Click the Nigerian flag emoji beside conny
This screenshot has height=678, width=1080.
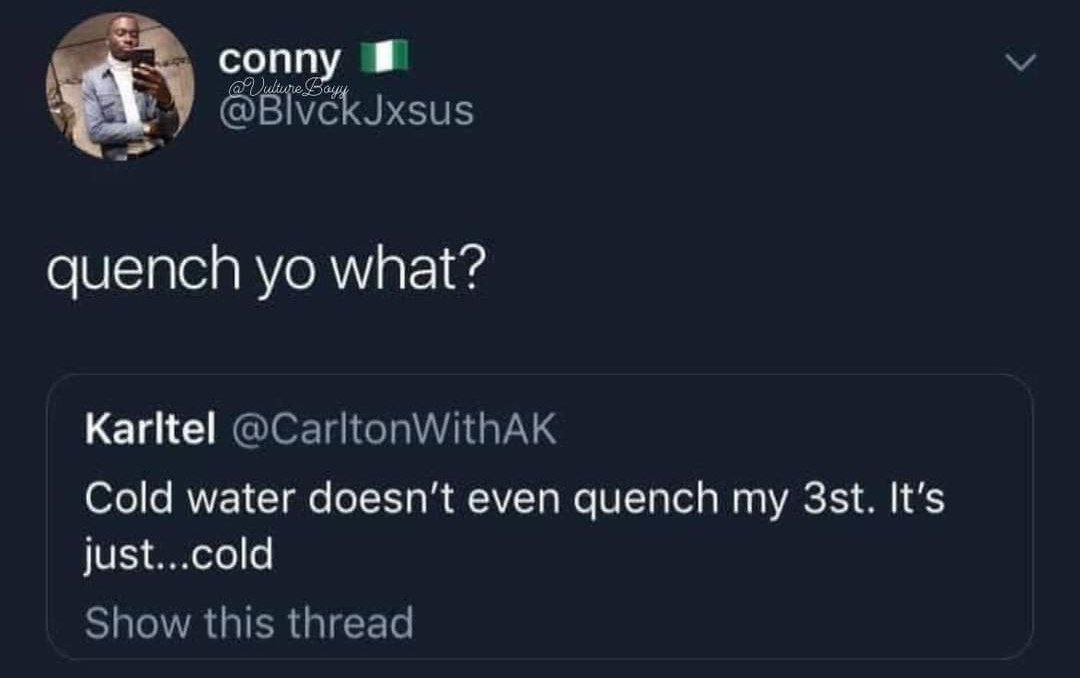pos(386,56)
